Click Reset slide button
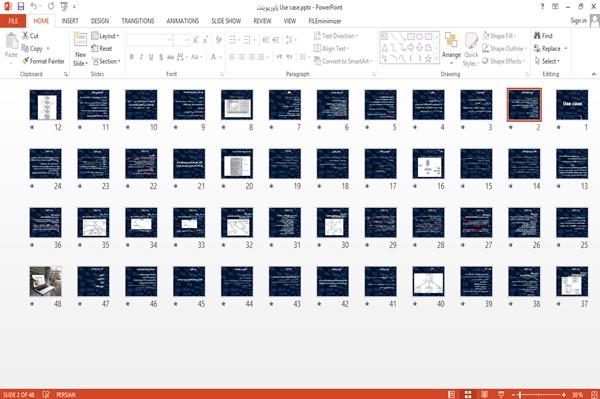600x399 pixels. click(x=102, y=48)
